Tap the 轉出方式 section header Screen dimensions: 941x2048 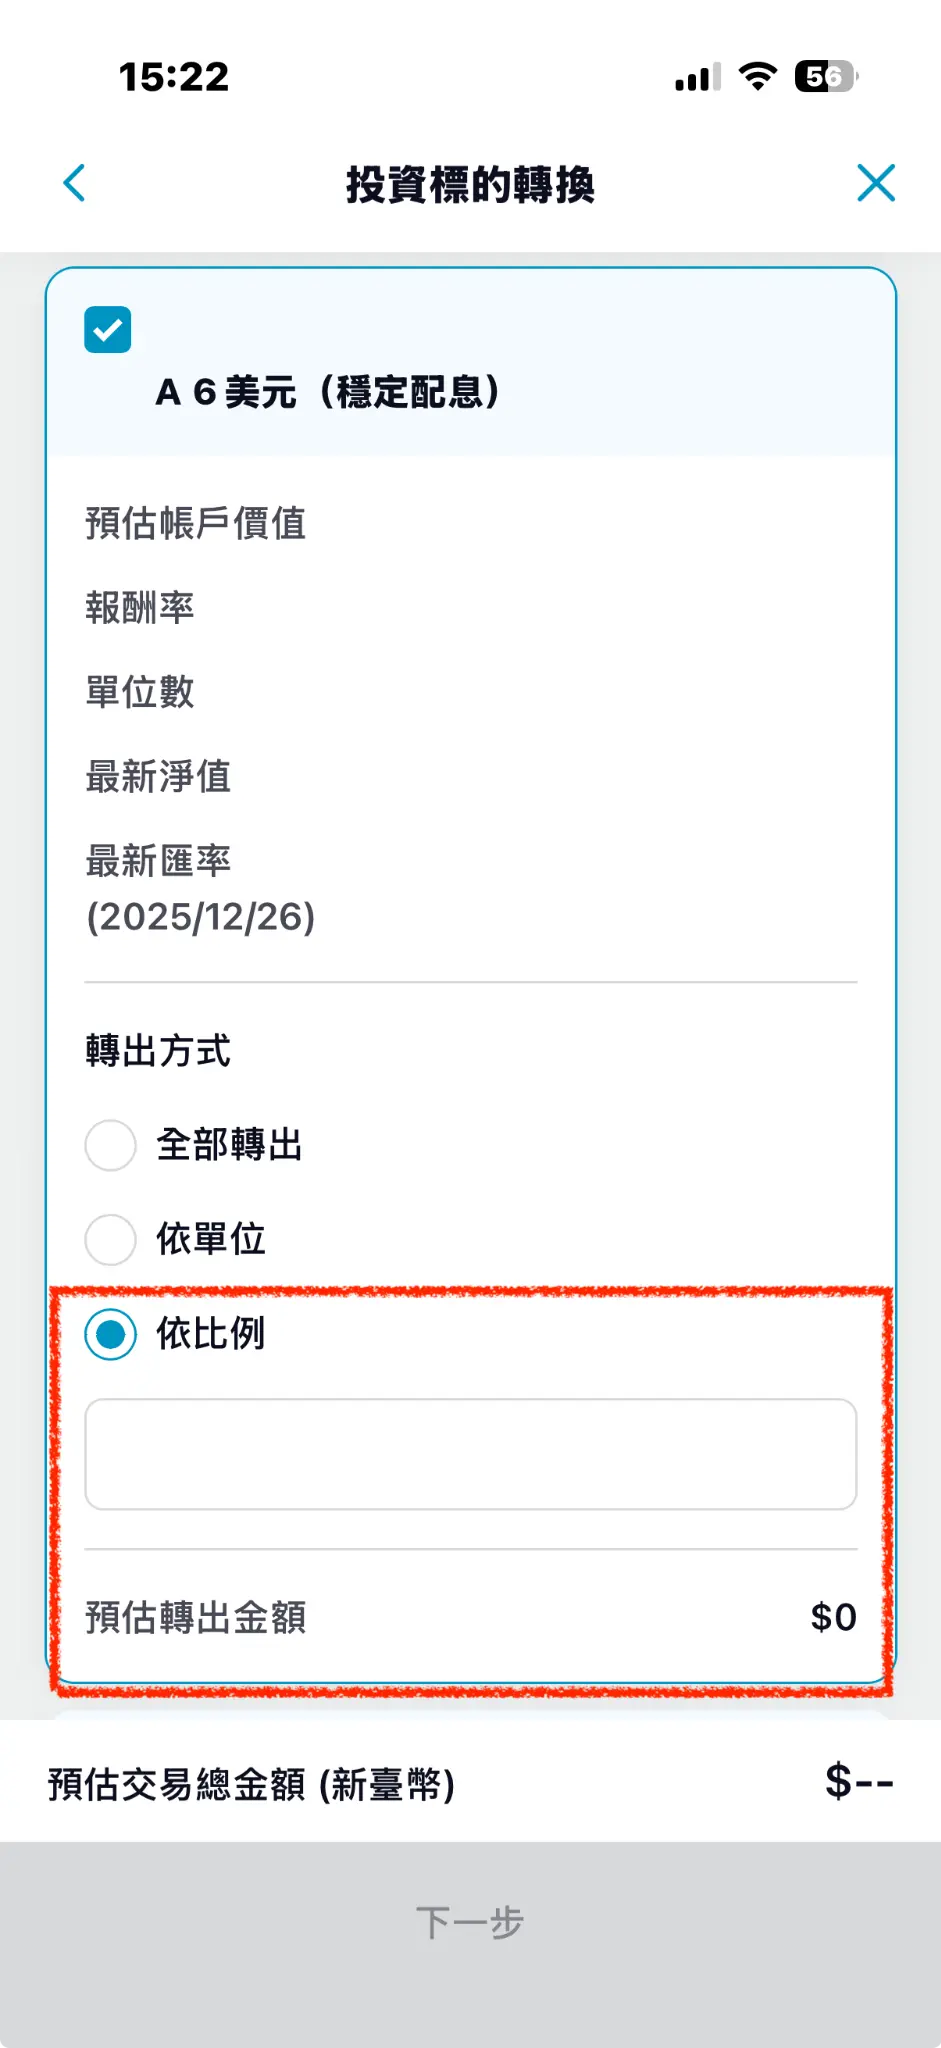click(156, 1050)
